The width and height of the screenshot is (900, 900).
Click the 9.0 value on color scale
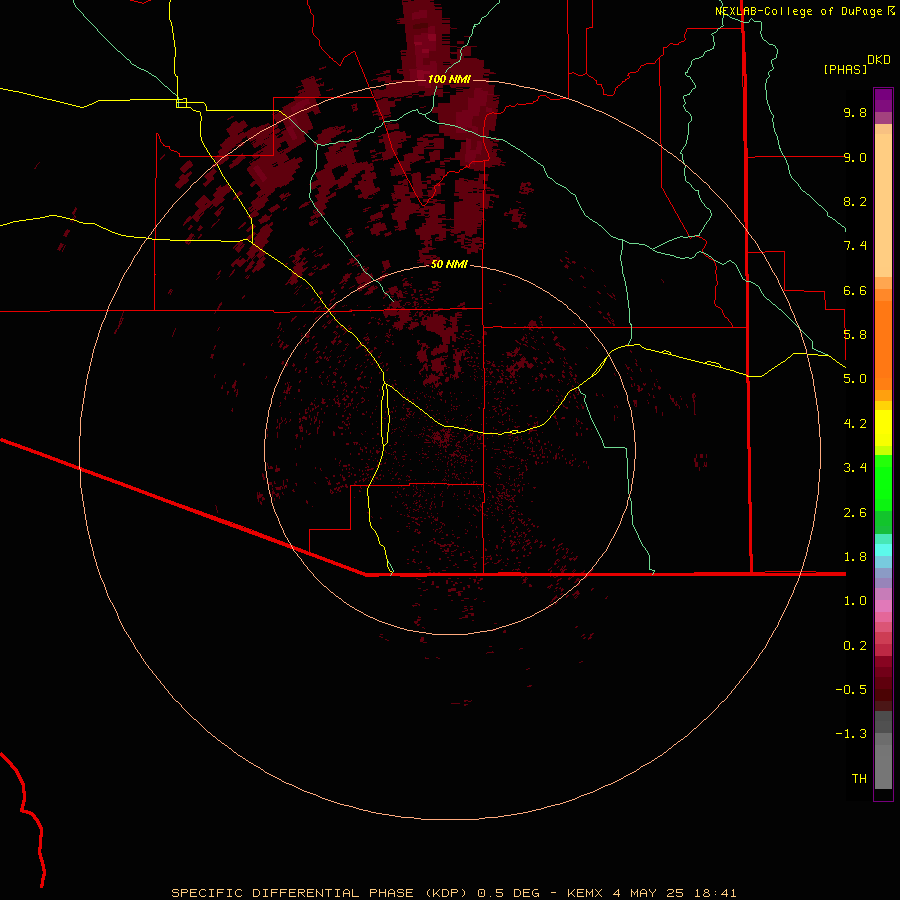click(x=855, y=157)
